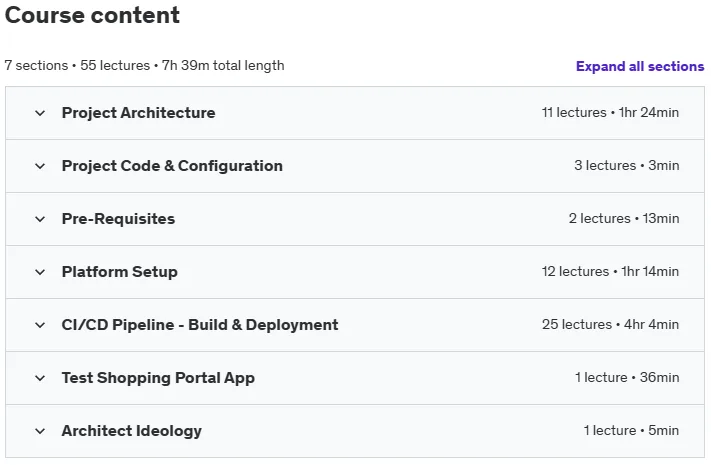The height and width of the screenshot is (465, 711).
Task: Open Project Code & Configuration title
Action: (x=172, y=166)
